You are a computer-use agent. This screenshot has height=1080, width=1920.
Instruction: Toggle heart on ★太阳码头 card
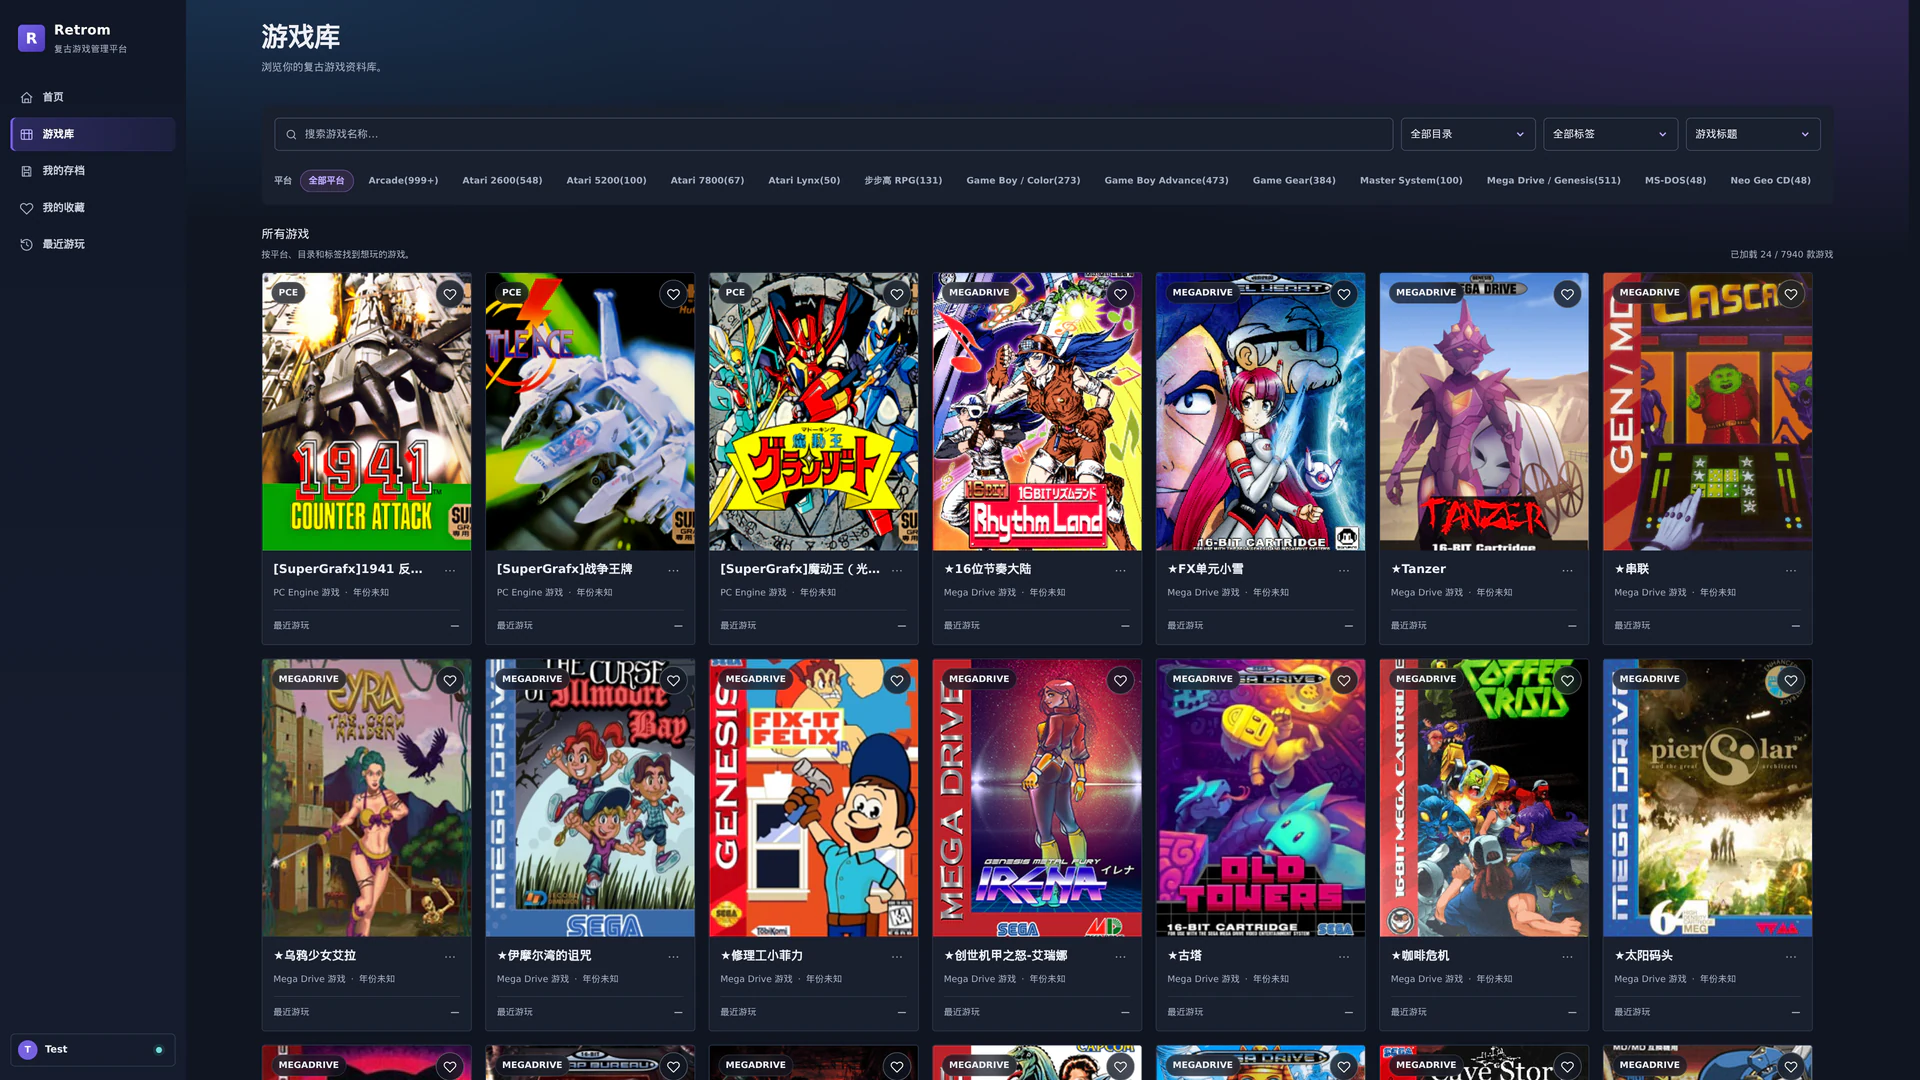tap(1791, 681)
